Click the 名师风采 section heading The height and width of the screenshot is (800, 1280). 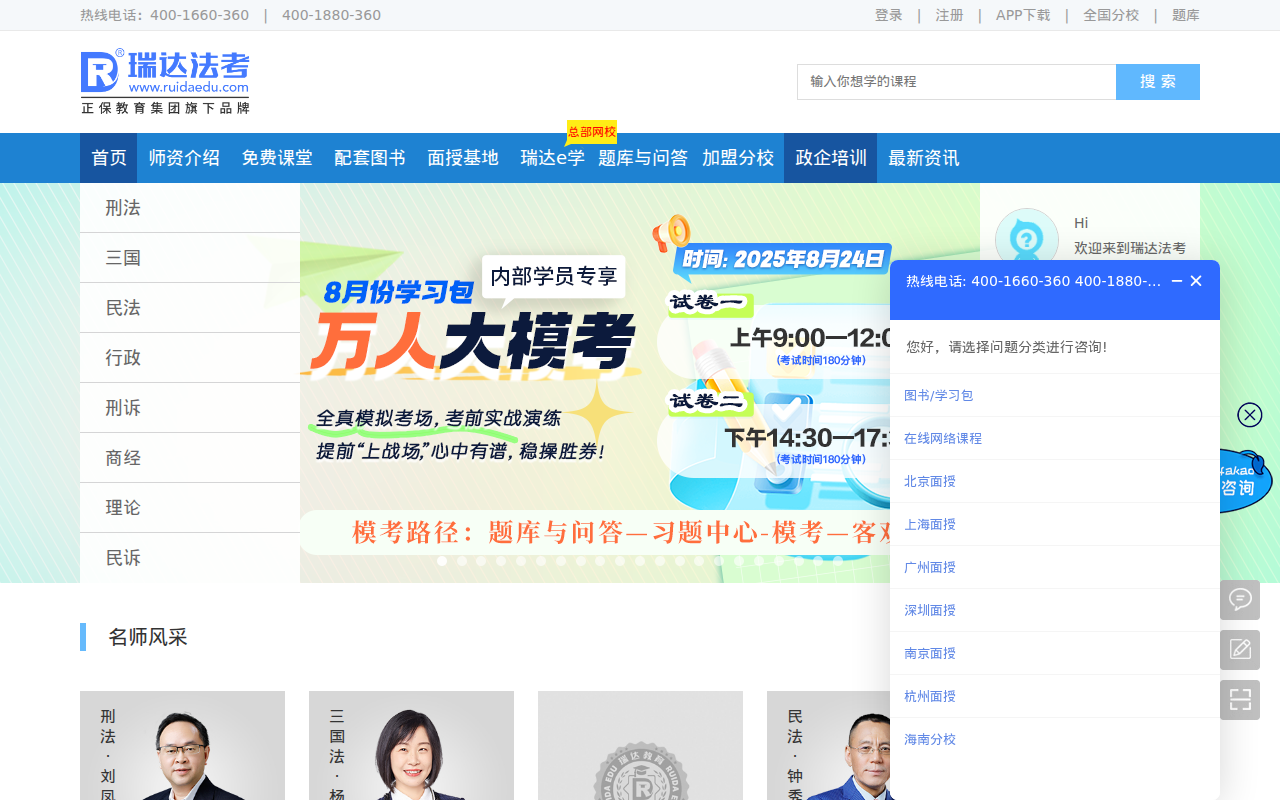[x=148, y=637]
